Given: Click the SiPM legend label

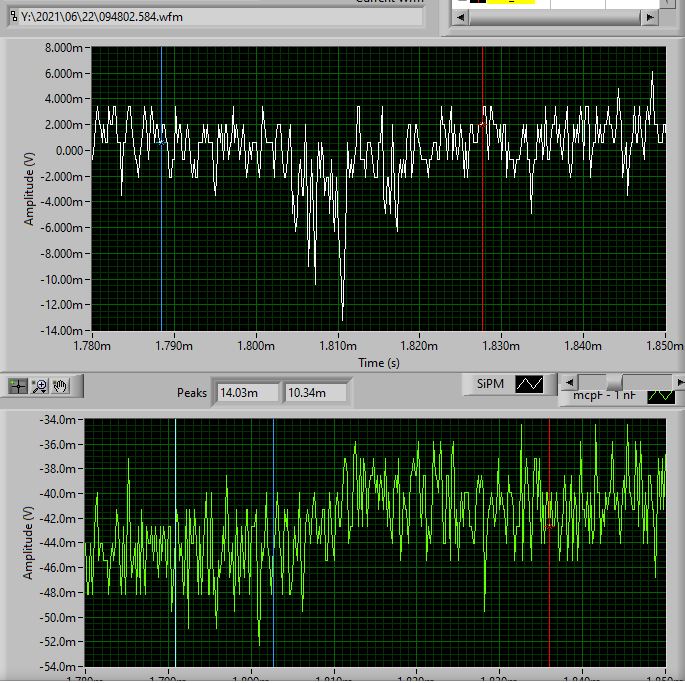Looking at the screenshot, I should click(489, 384).
